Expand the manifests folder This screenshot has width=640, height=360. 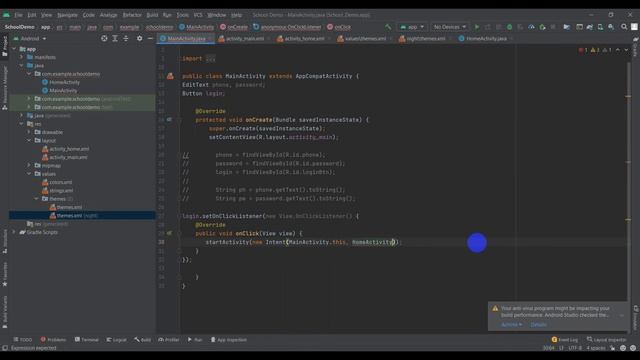(22, 57)
